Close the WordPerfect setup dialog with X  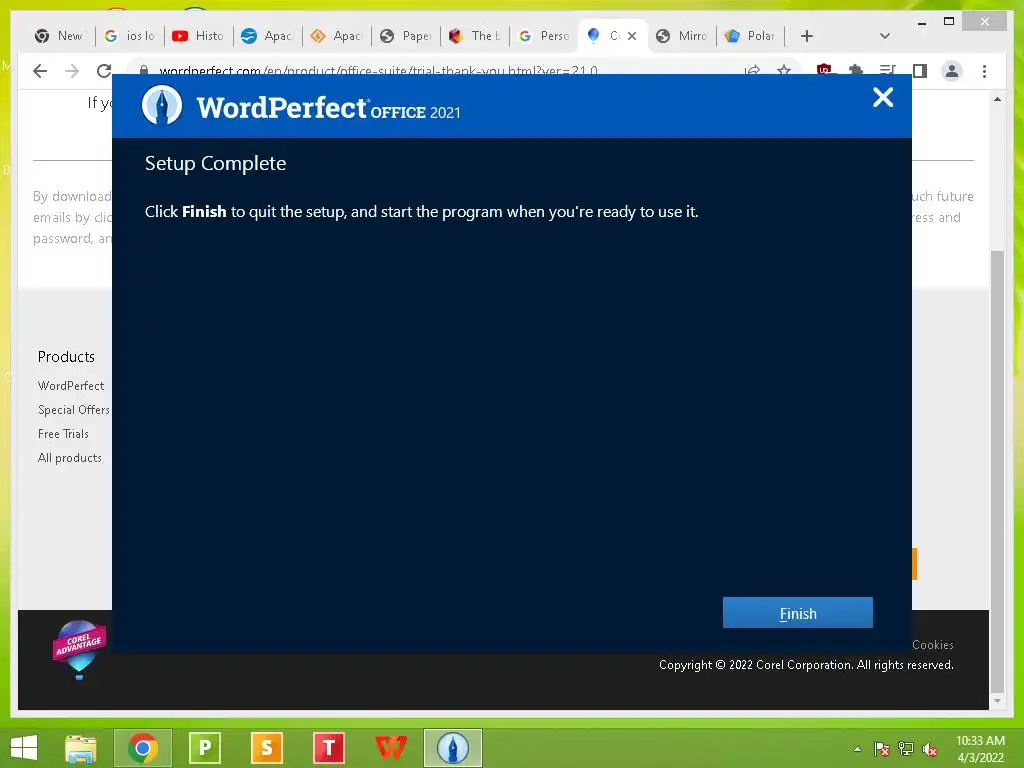tap(883, 97)
